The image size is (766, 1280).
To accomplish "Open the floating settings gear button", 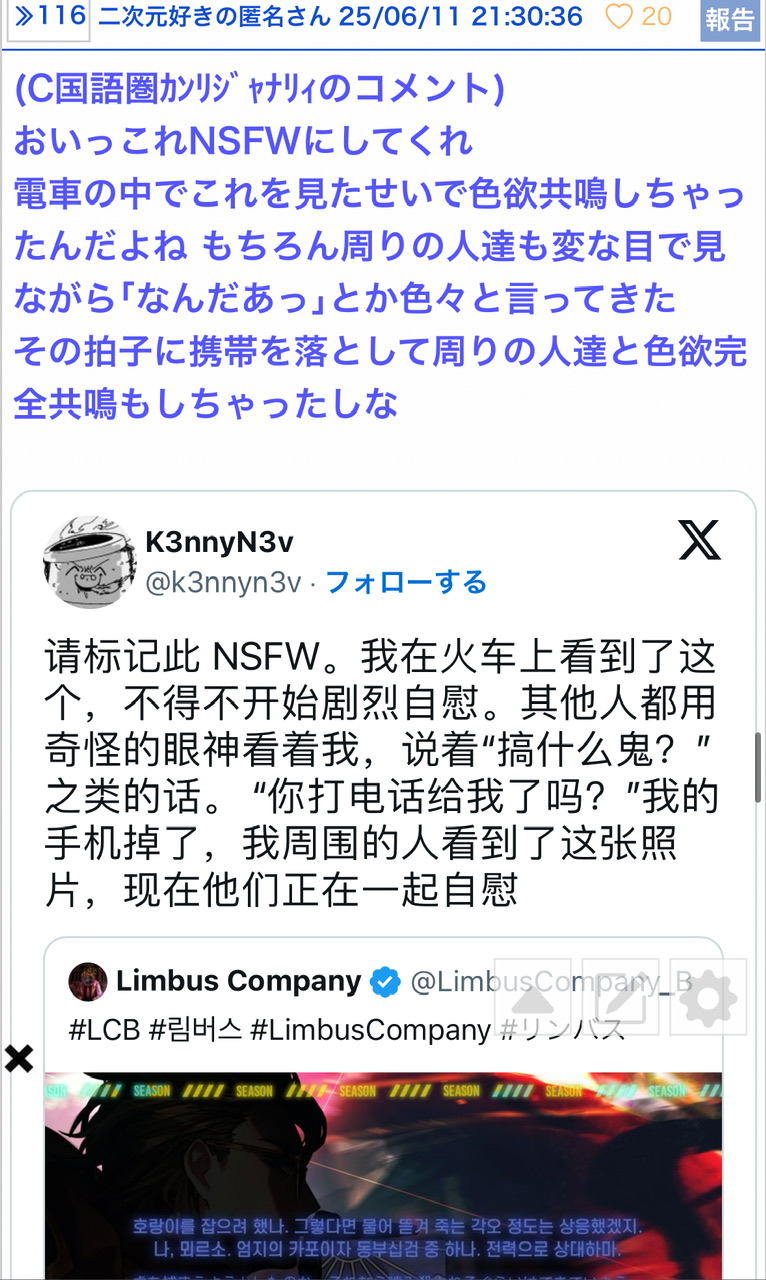I will [708, 996].
